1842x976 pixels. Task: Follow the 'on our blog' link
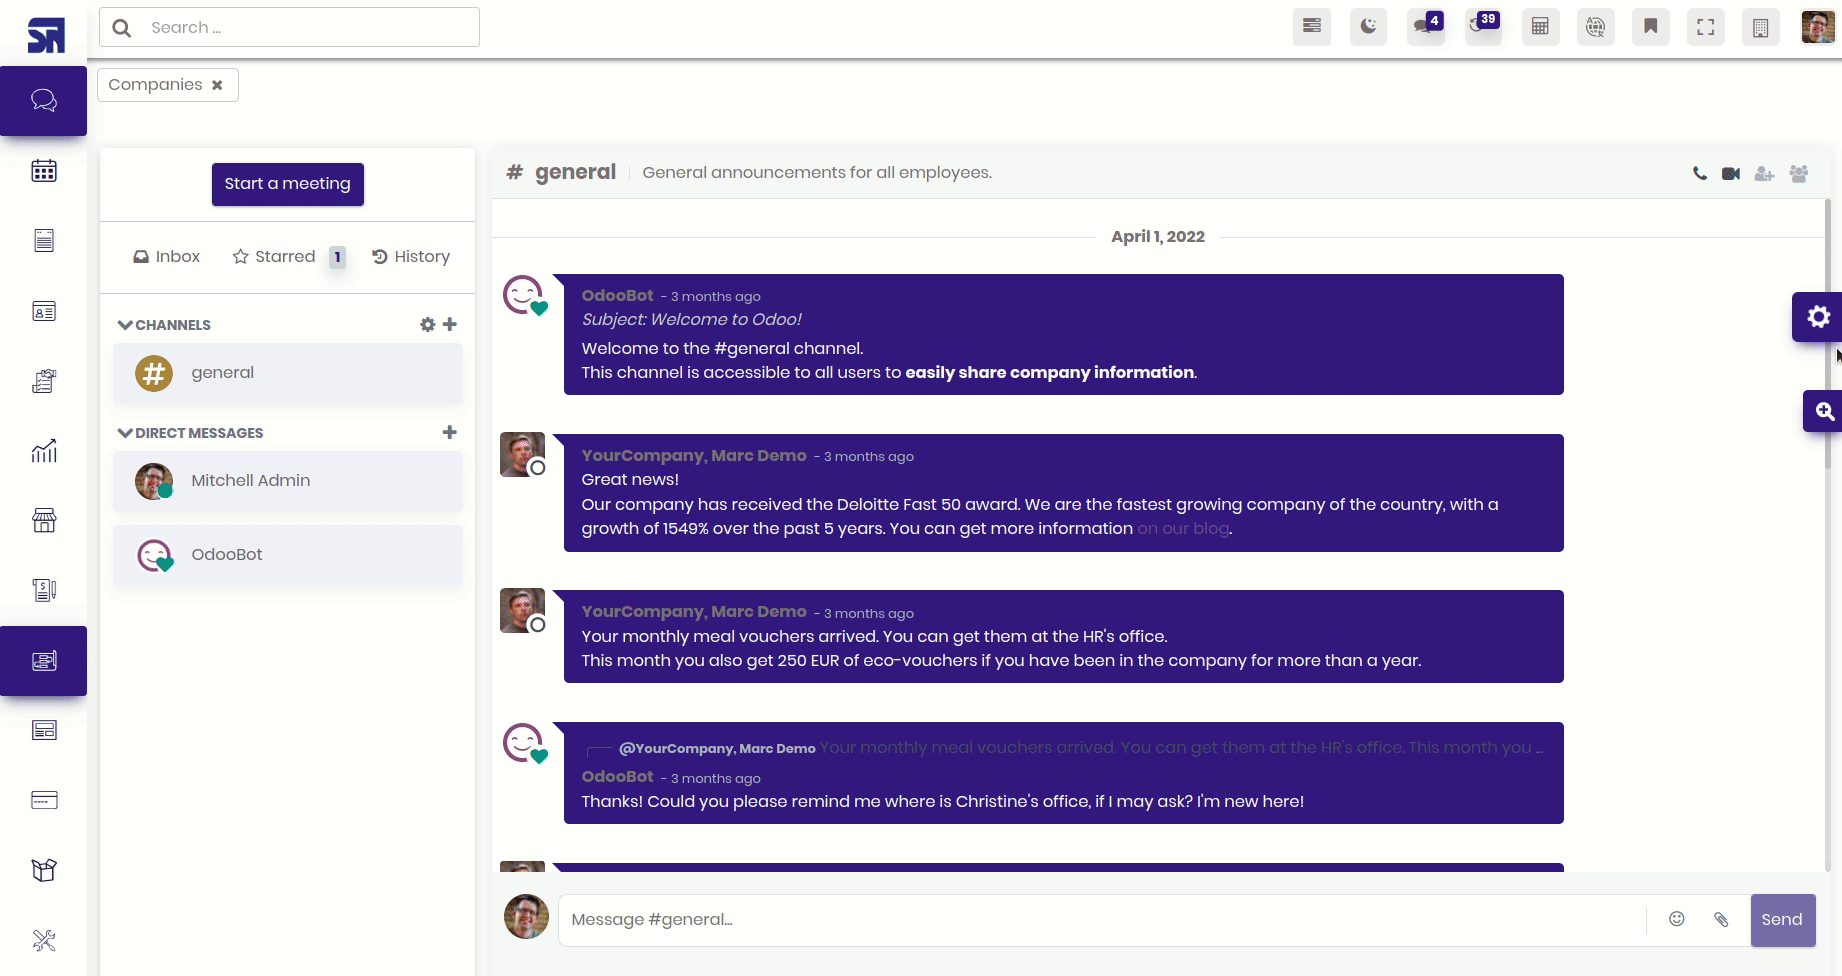[1183, 529]
